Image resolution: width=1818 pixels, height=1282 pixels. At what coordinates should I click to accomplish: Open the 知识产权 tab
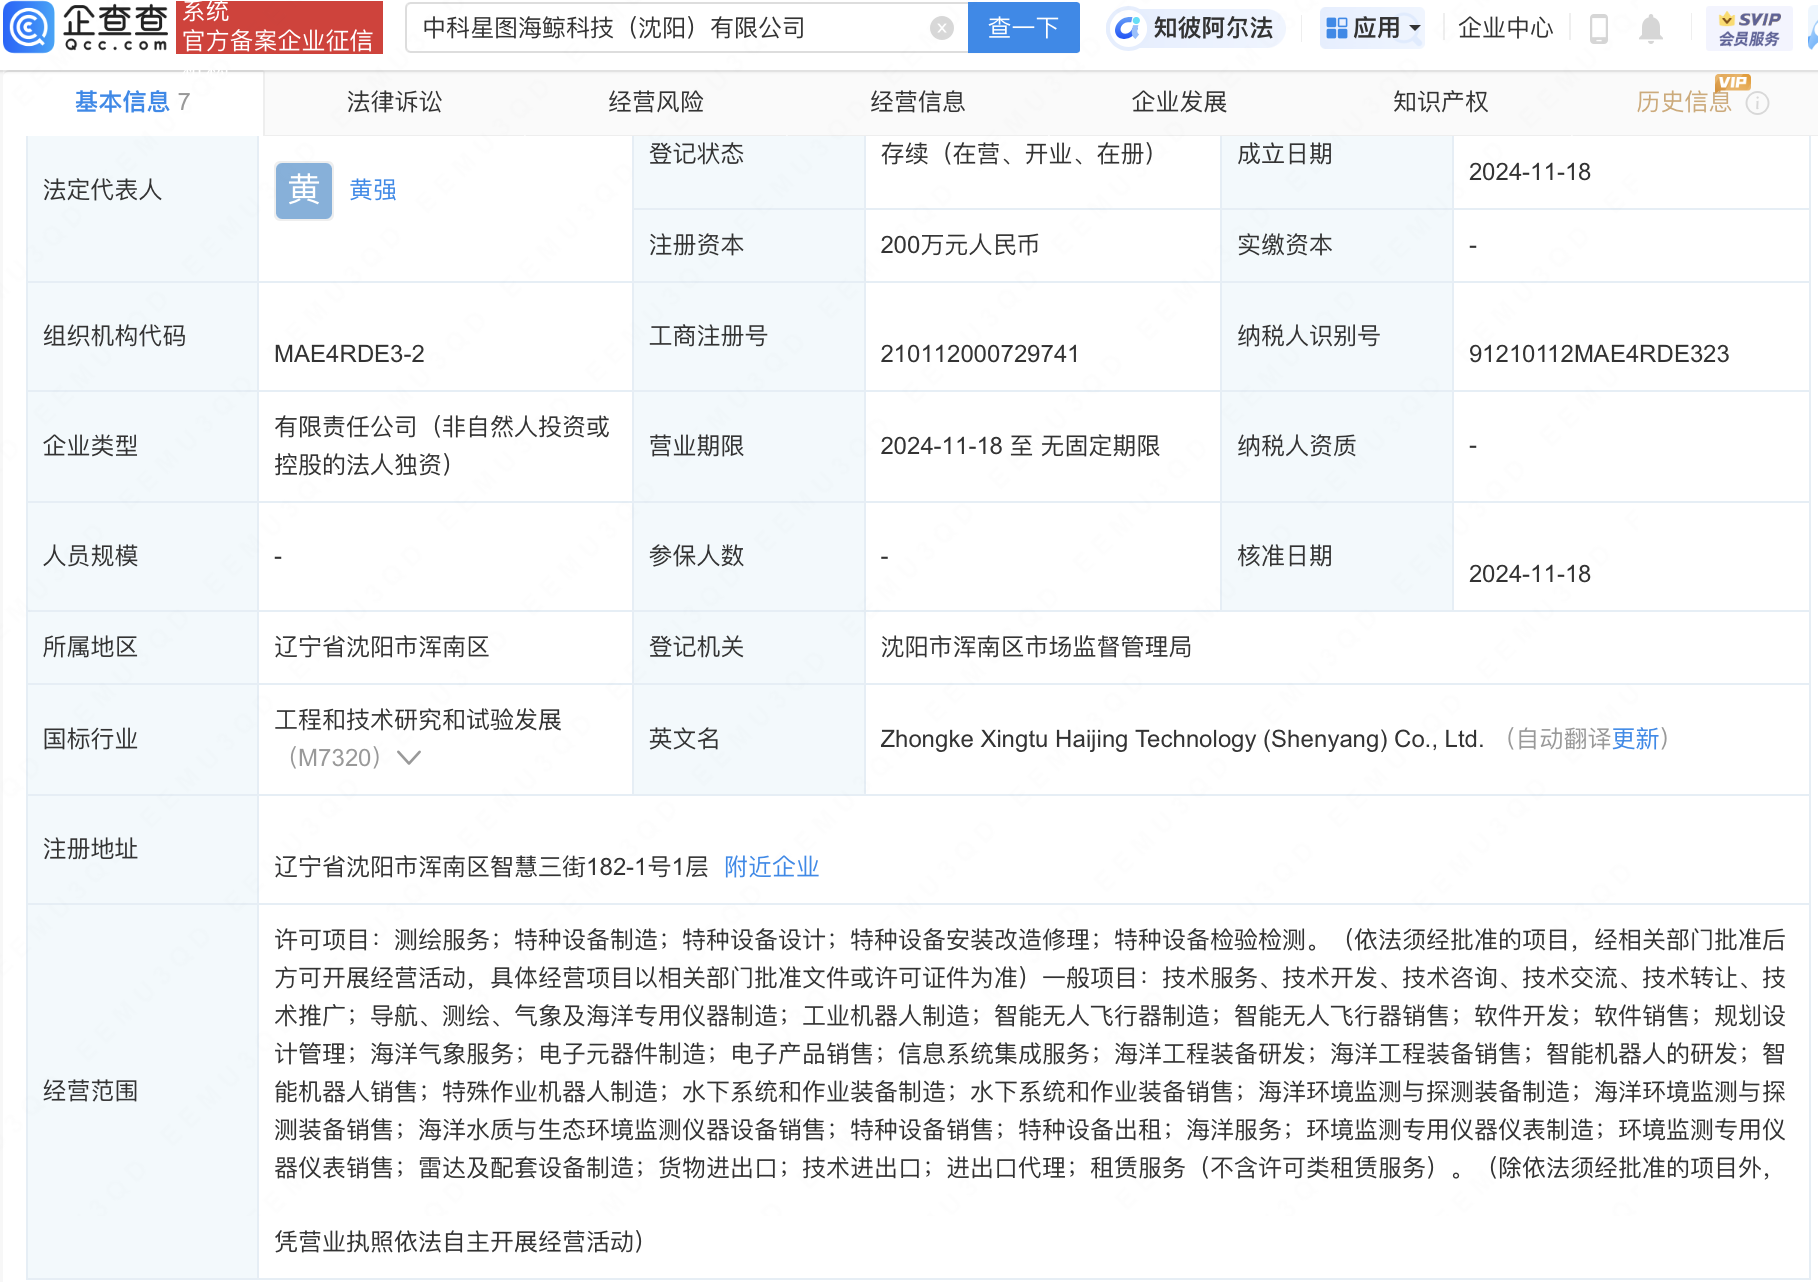point(1440,102)
